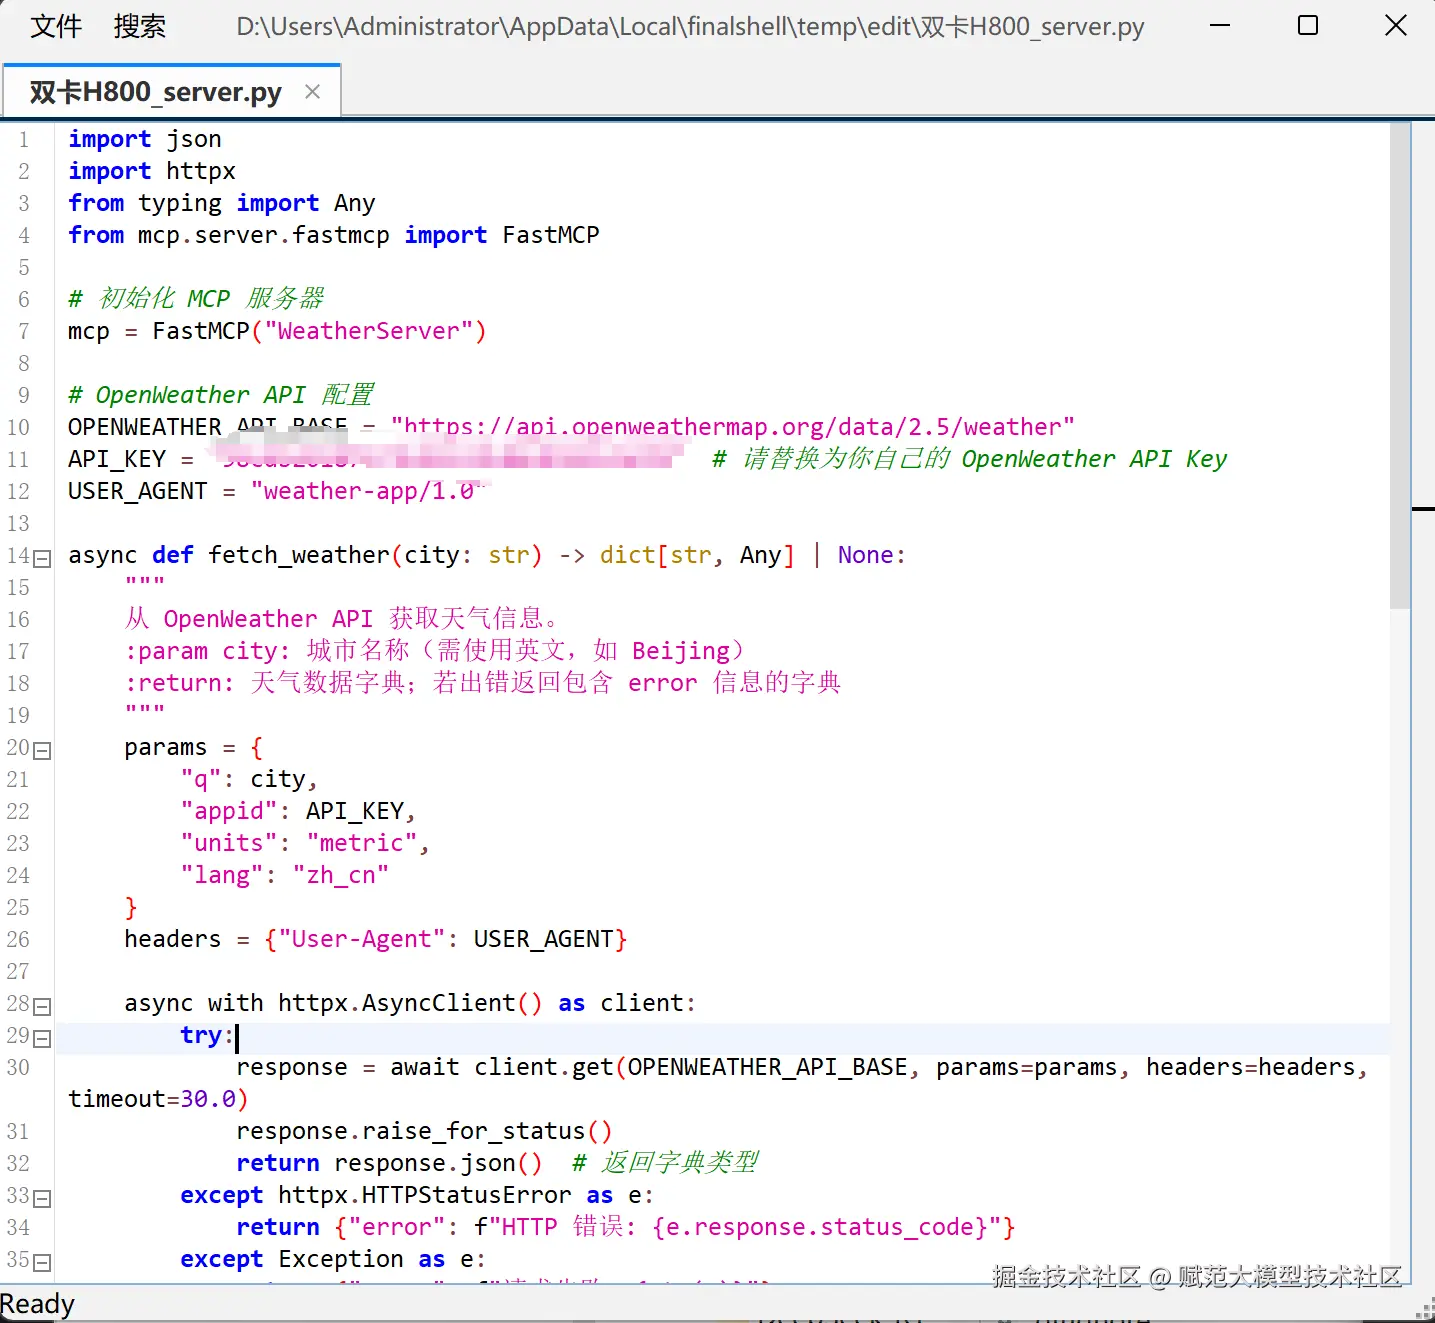Viewport: 1435px width, 1323px height.
Task: Click the "metric" value on line 23
Action: tap(361, 843)
